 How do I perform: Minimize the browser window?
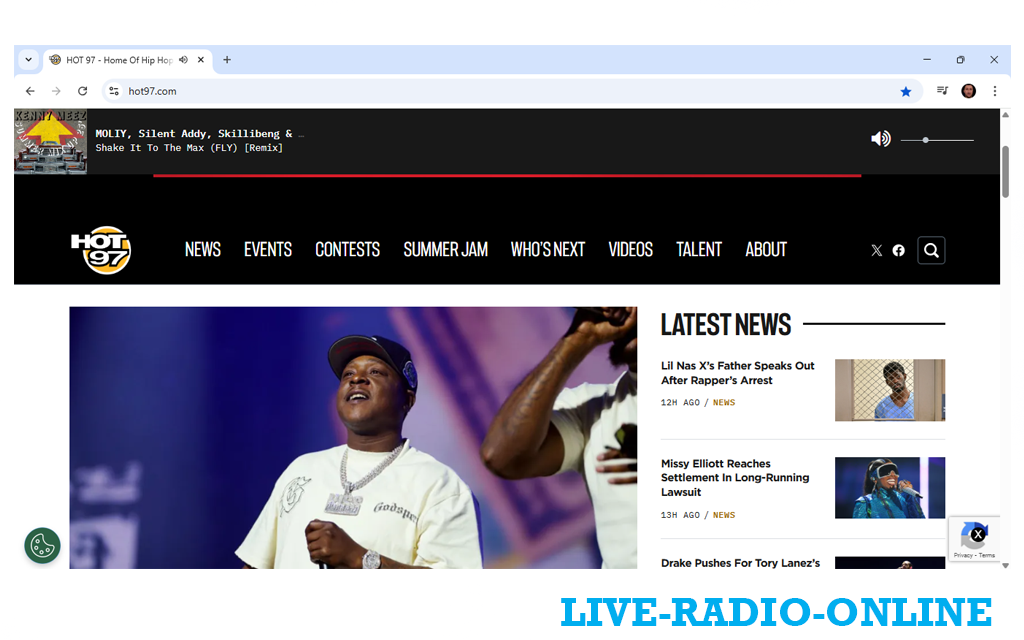[927, 59]
